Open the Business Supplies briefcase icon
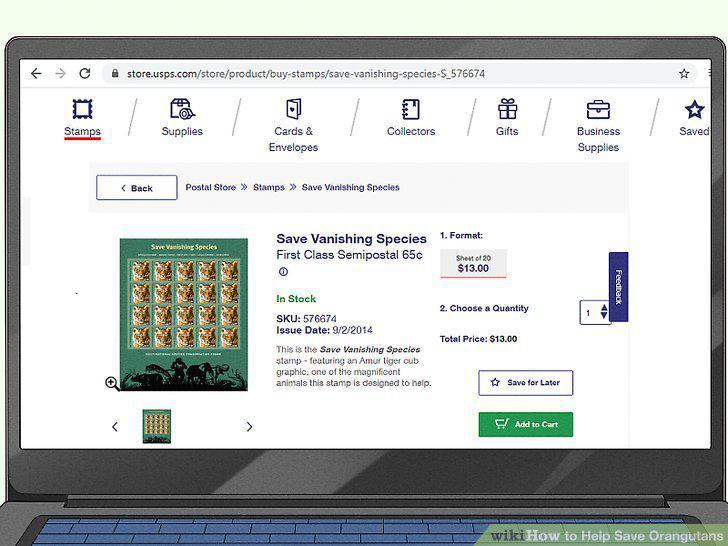 (x=598, y=110)
